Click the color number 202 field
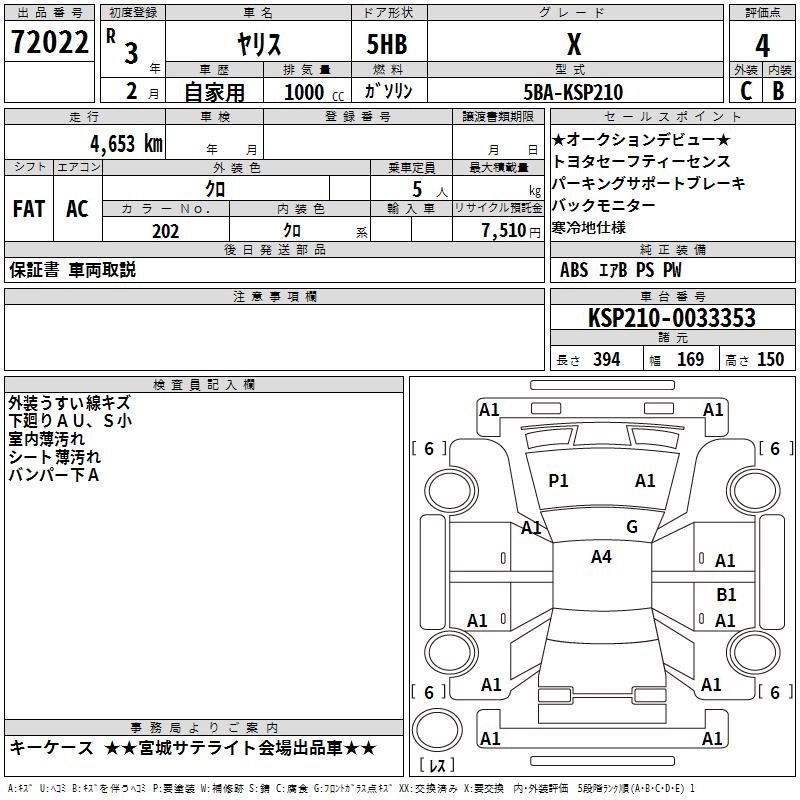The height and width of the screenshot is (800, 800). click(x=166, y=231)
